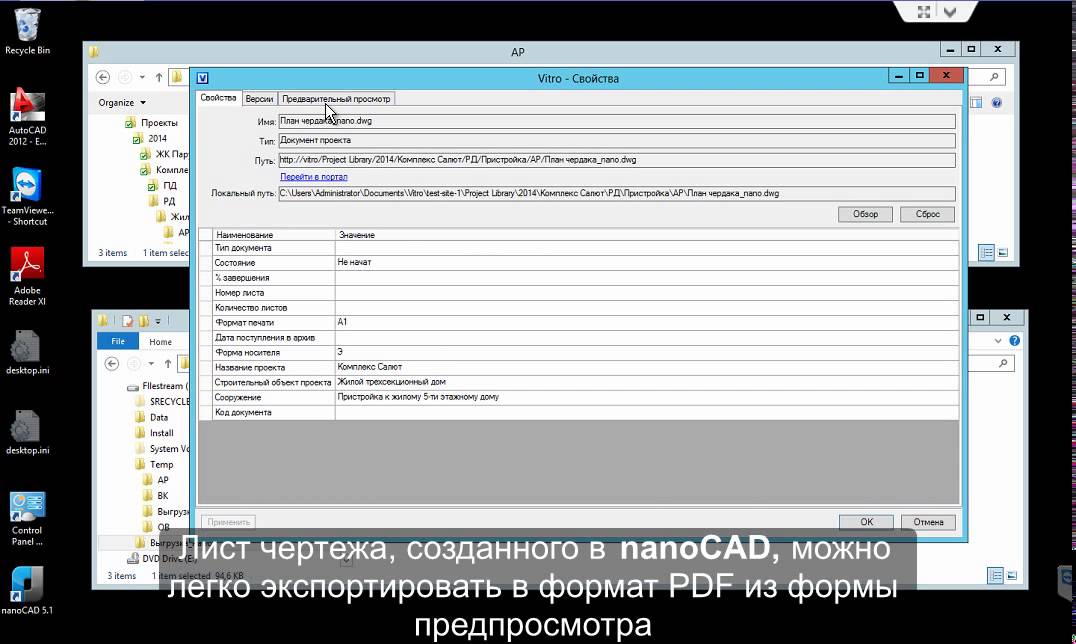Open recent locations dropdown in lower explorer
The height and width of the screenshot is (644, 1076).
click(x=151, y=363)
